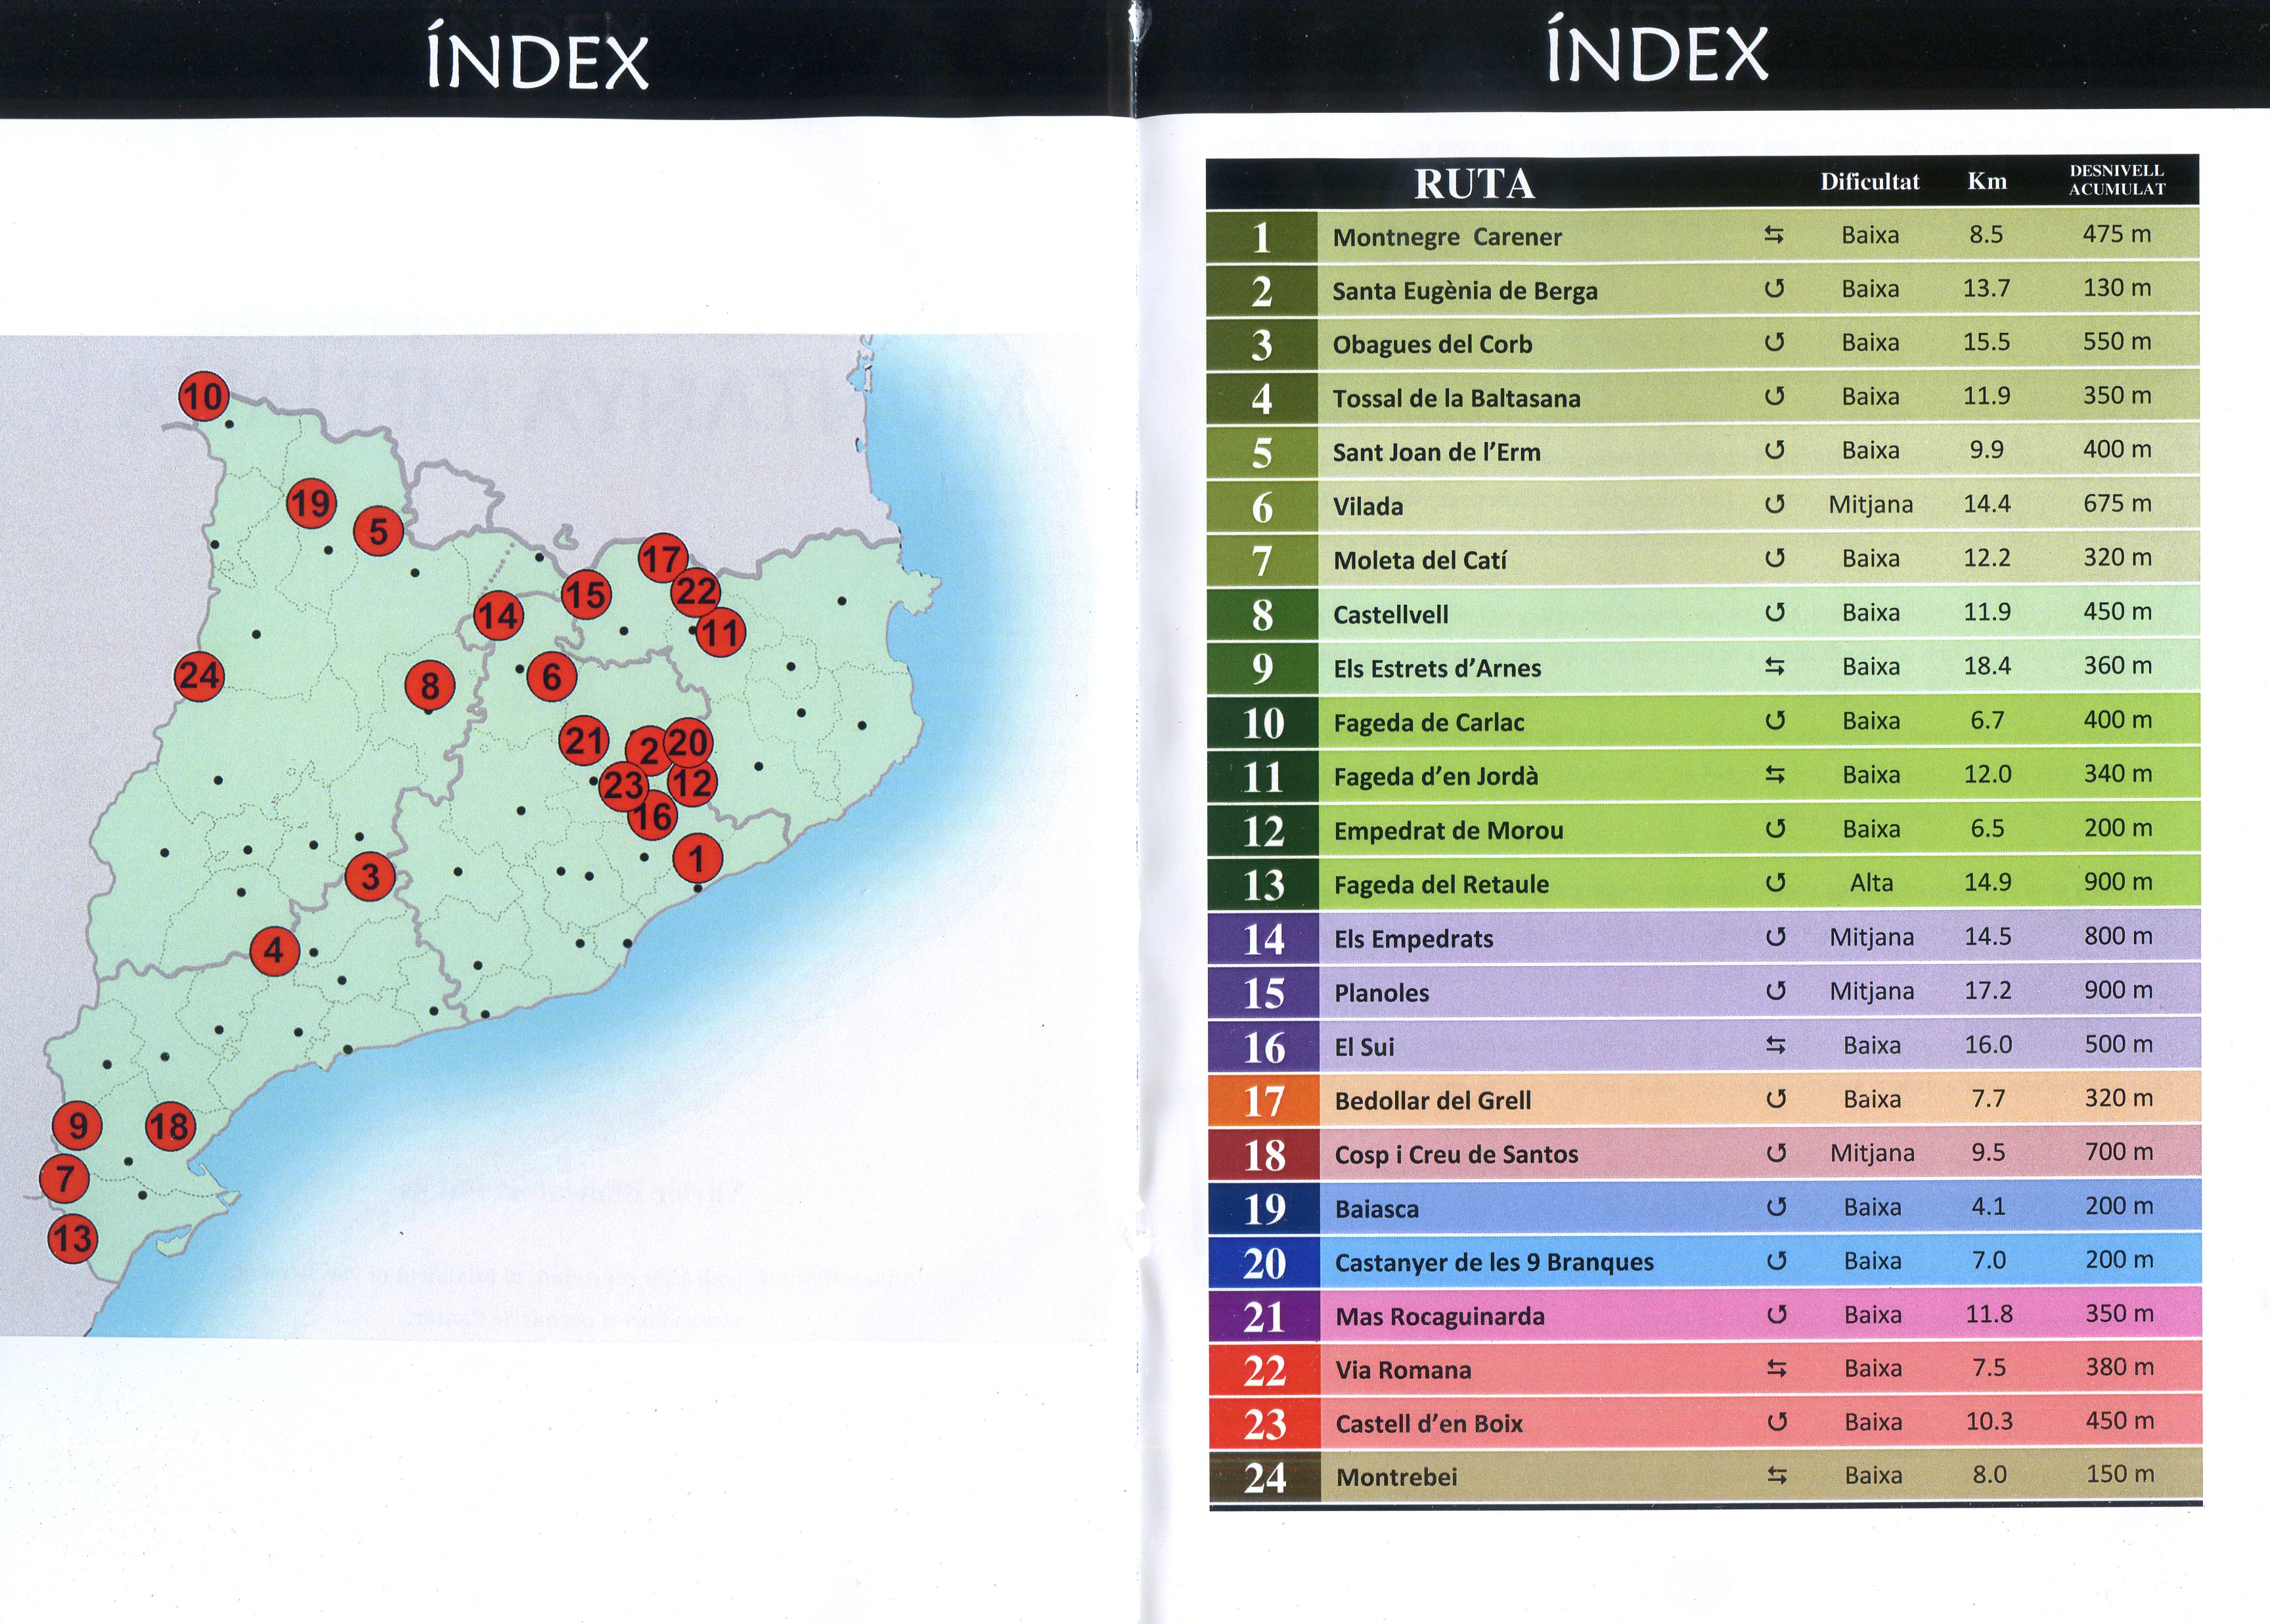2270x1624 pixels.
Task: Select red marker 24 on map
Action: click(199, 676)
